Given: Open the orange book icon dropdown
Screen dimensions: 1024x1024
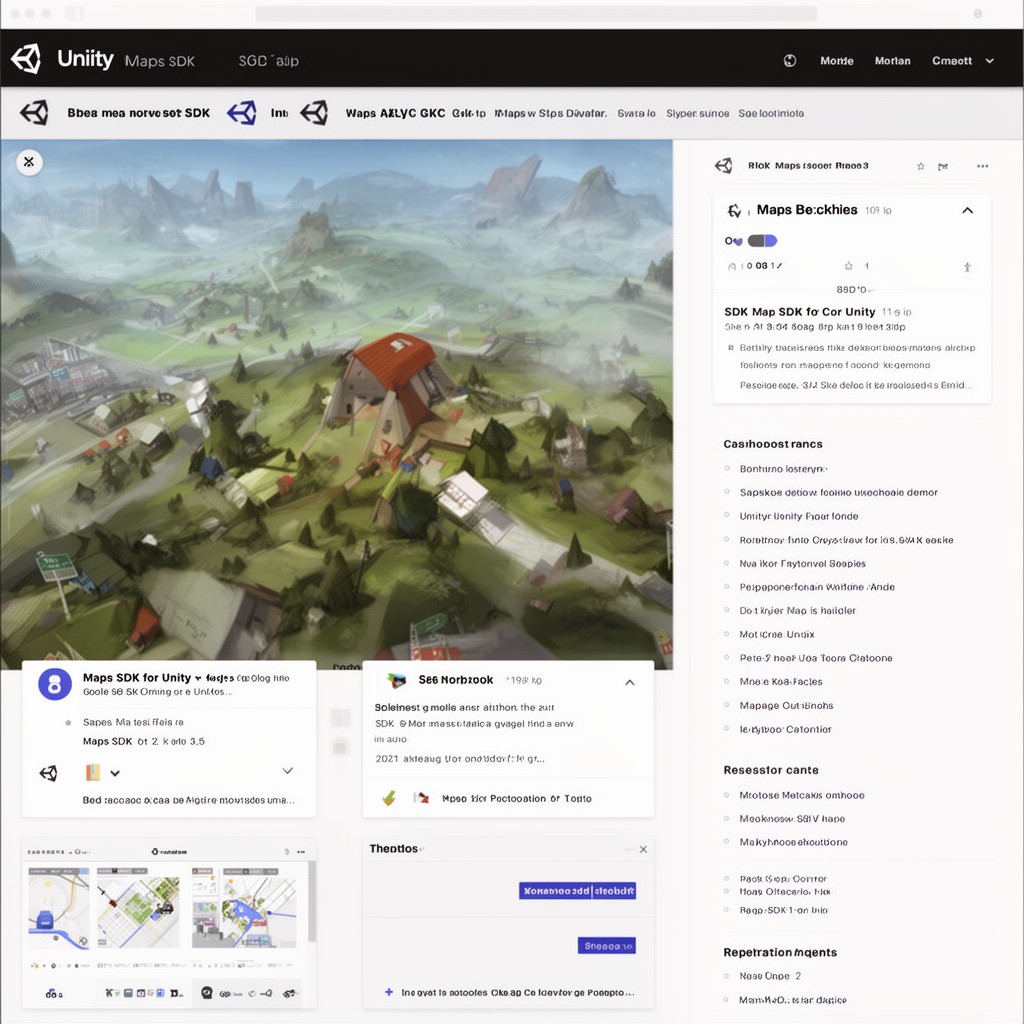Looking at the screenshot, I should 103,773.
